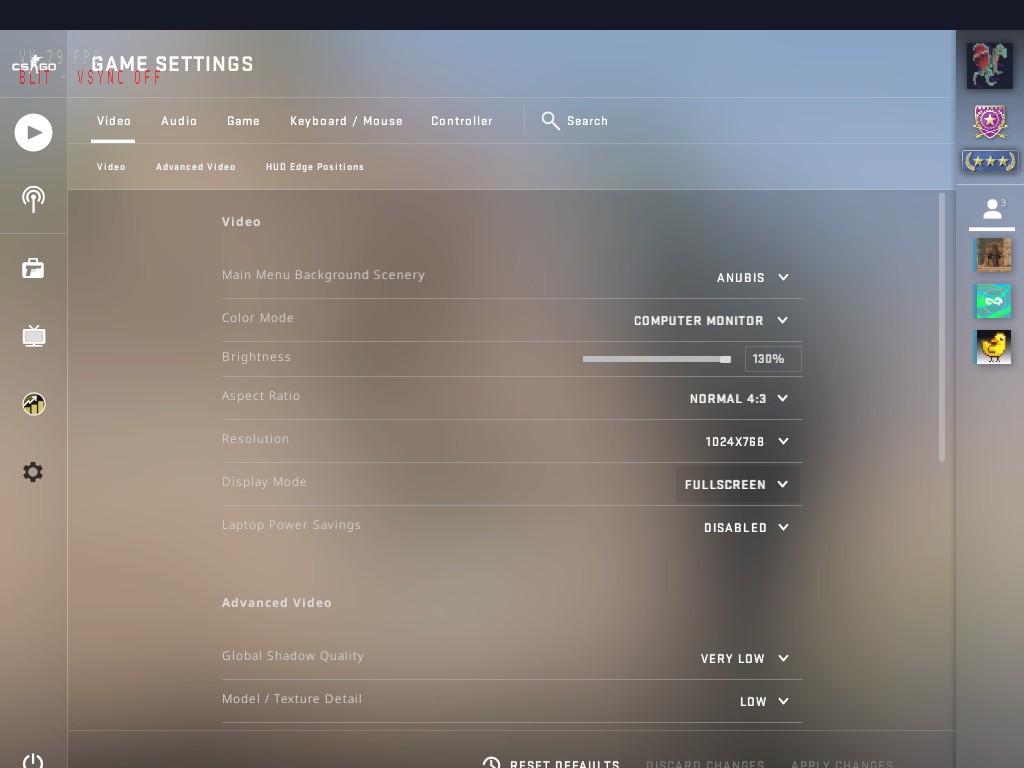Switch to the Audio tab
This screenshot has height=768, width=1024.
[x=179, y=121]
